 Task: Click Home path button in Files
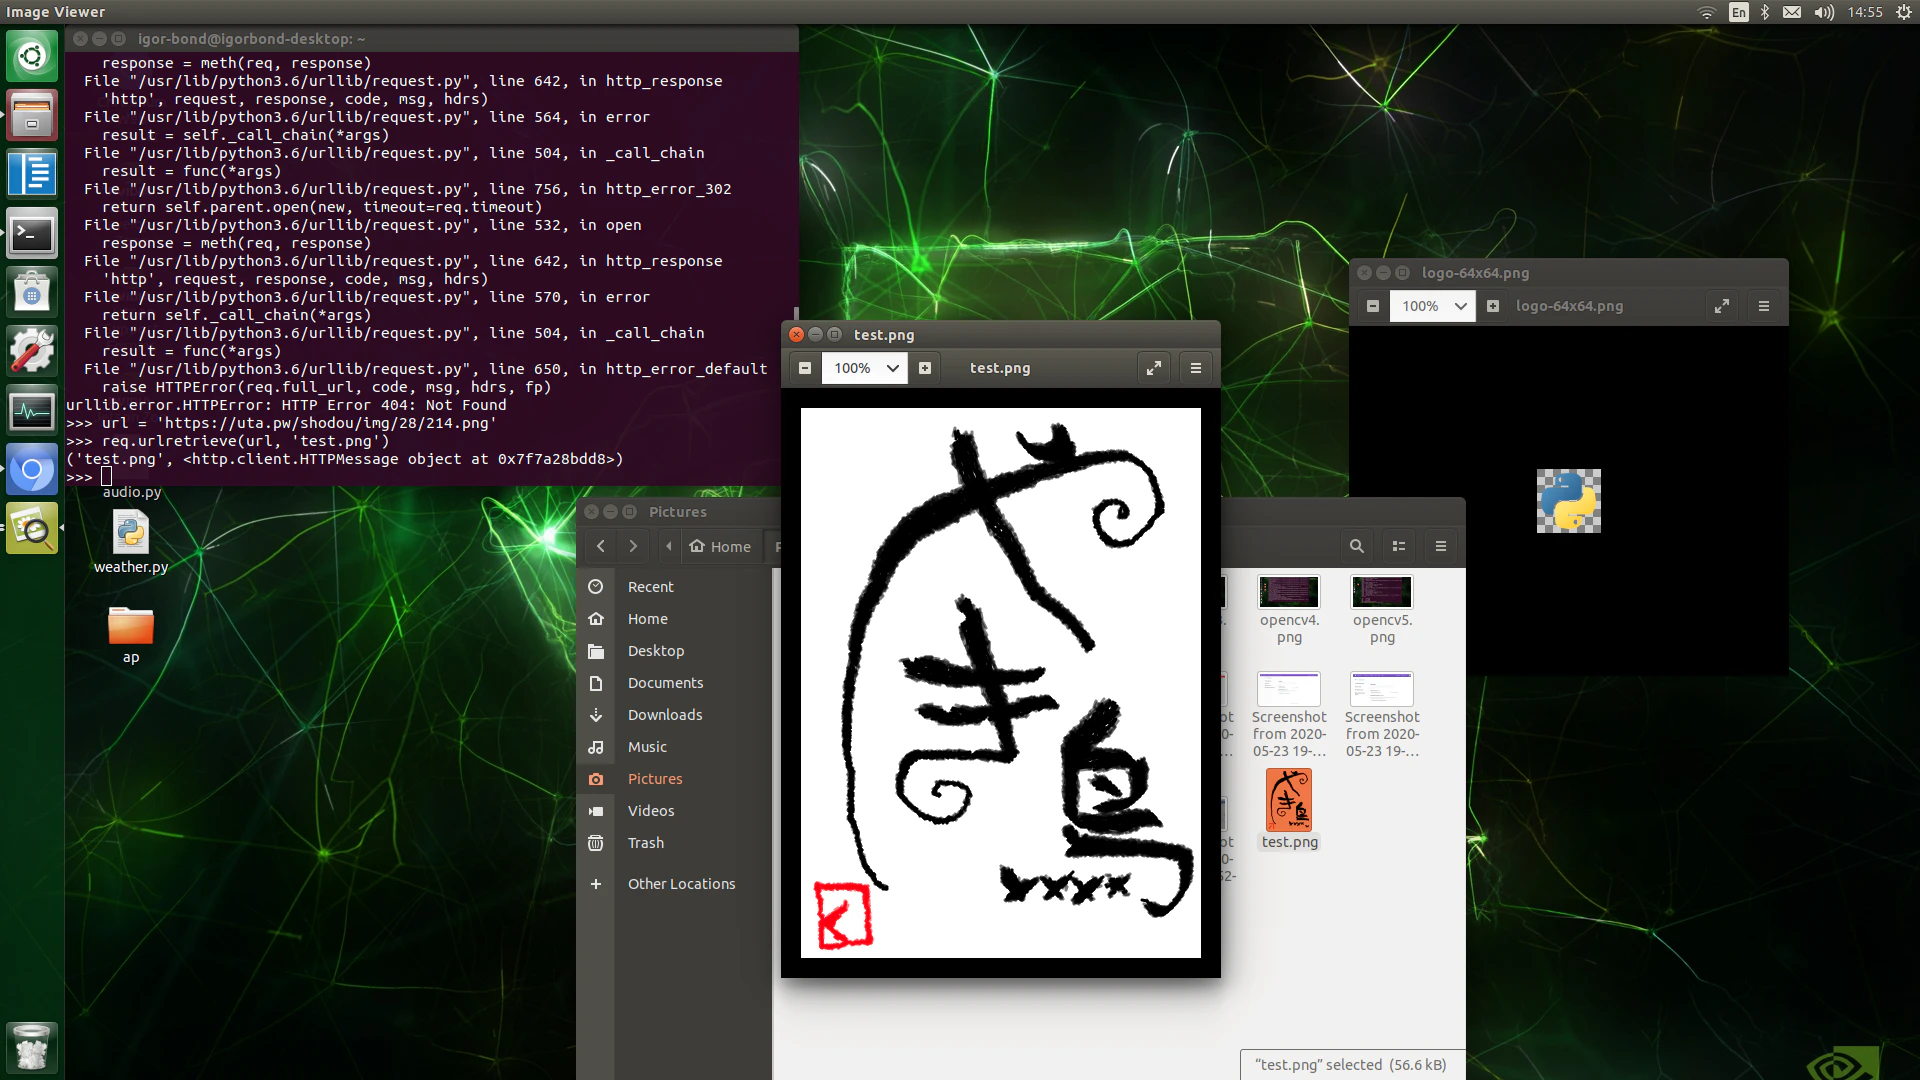[x=721, y=546]
